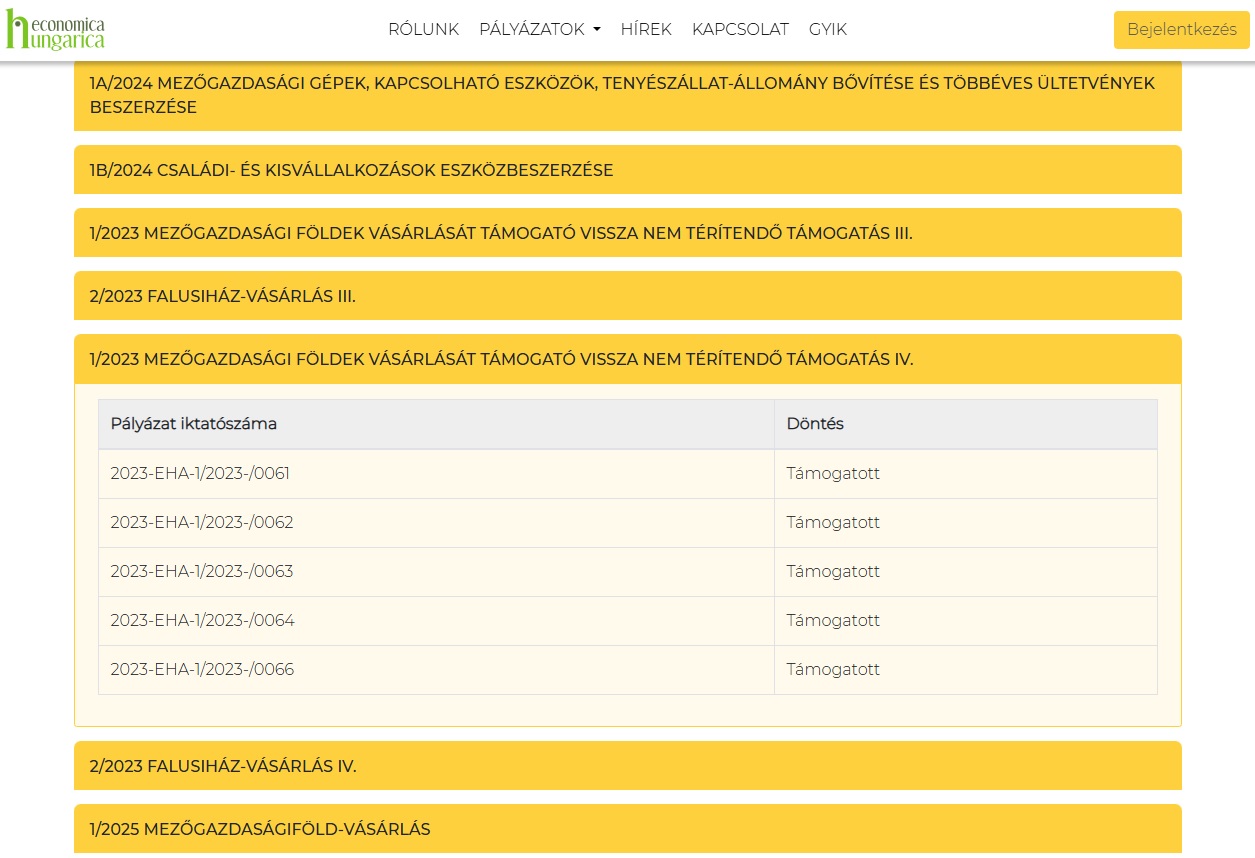Select row 2023-EHA-1/2023-/0064
1255x858 pixels.
[x=202, y=621]
